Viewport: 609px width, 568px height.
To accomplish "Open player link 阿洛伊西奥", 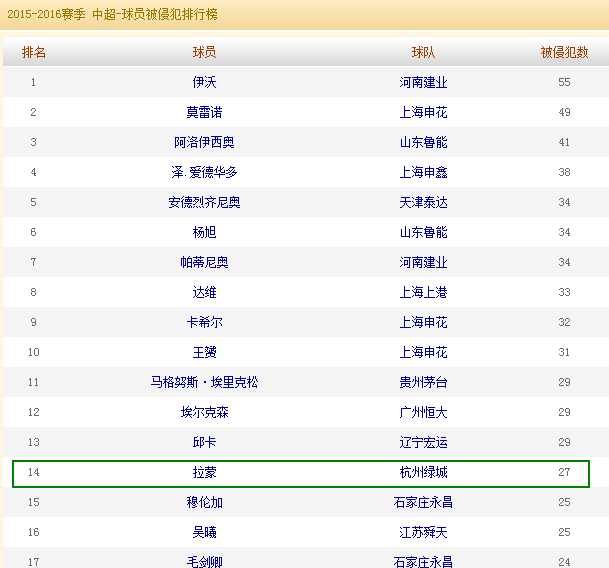I will pos(204,142).
